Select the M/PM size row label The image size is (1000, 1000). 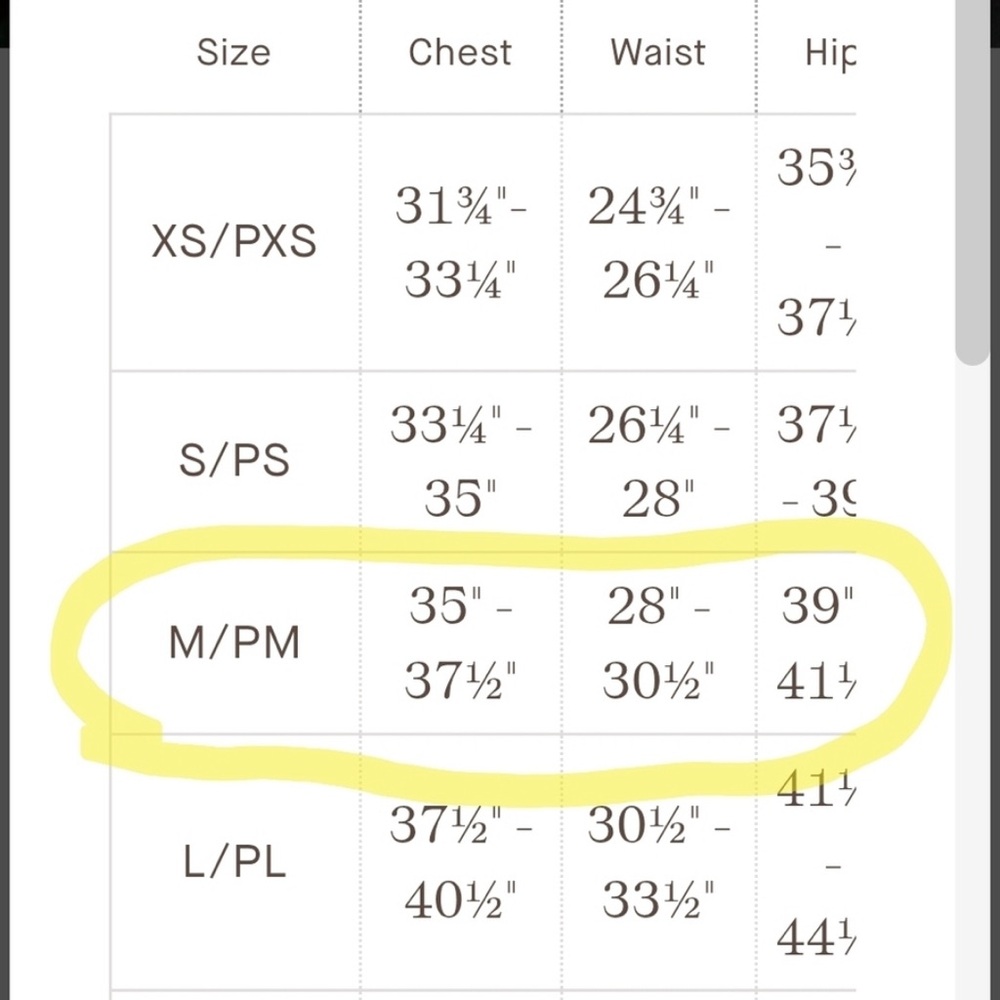[234, 642]
